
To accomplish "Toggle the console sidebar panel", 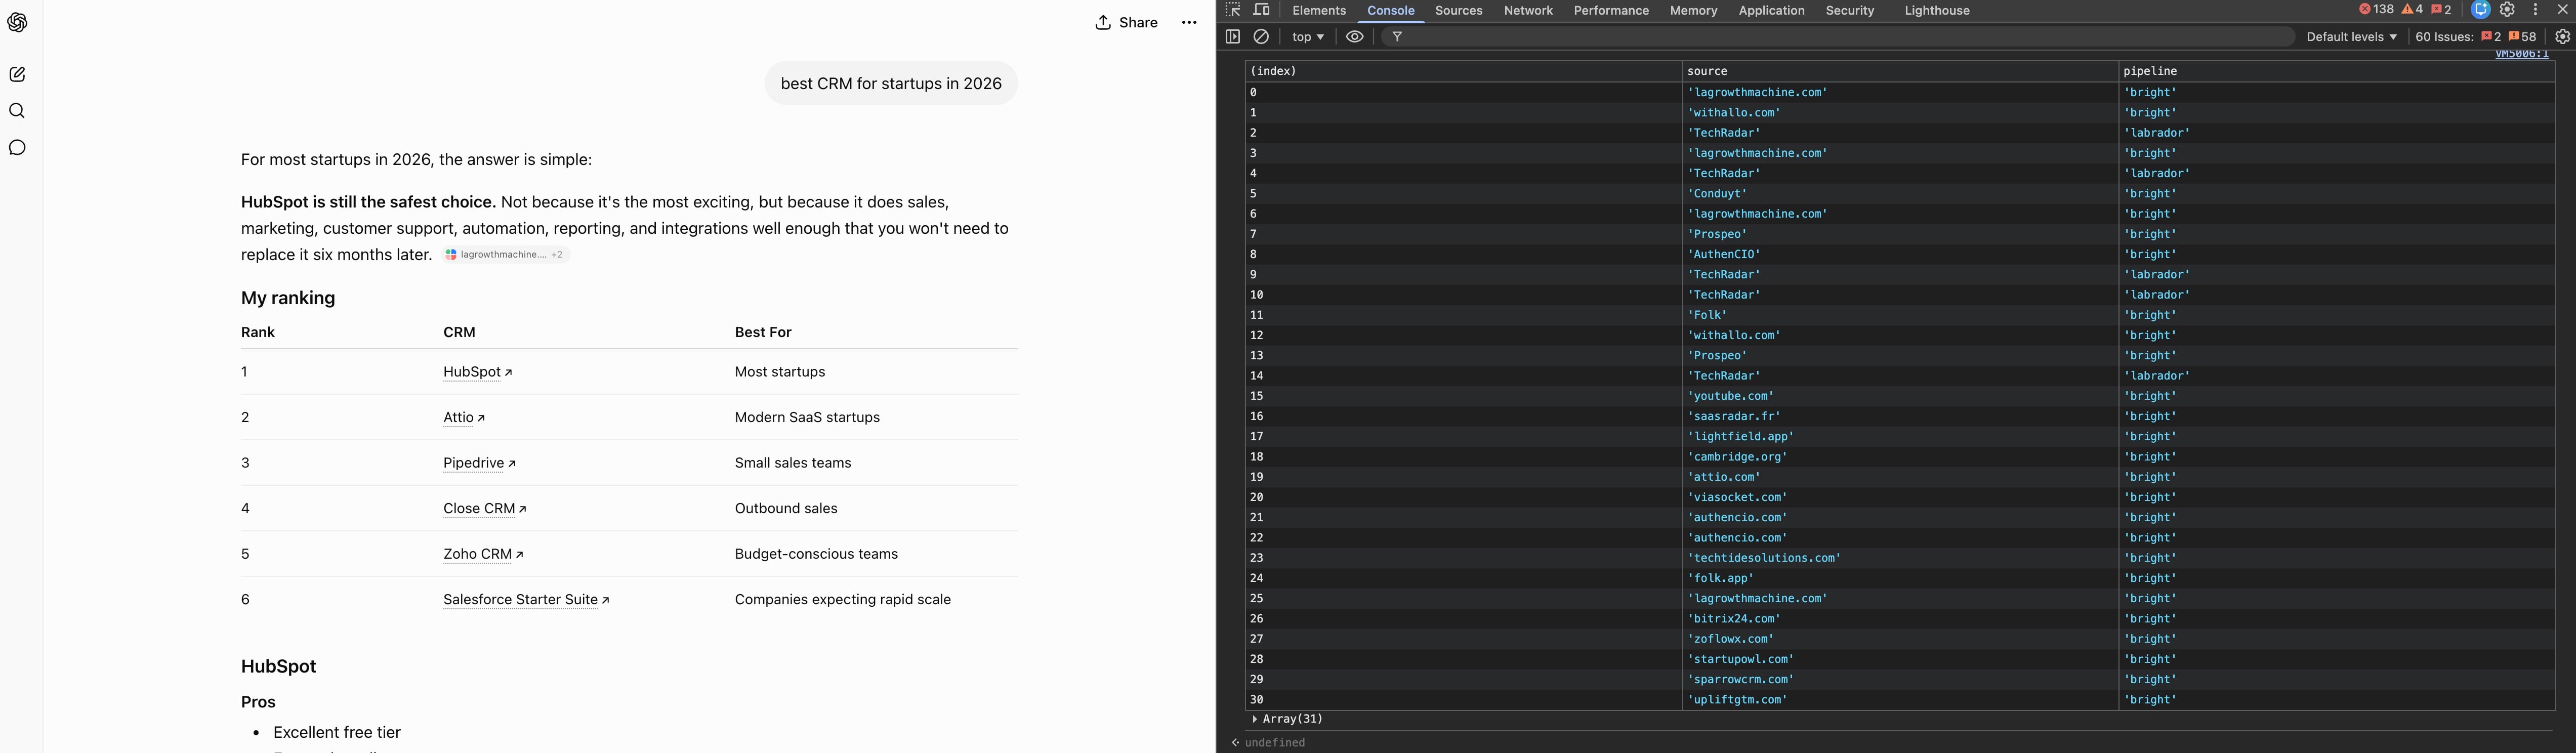I will [x=1233, y=36].
